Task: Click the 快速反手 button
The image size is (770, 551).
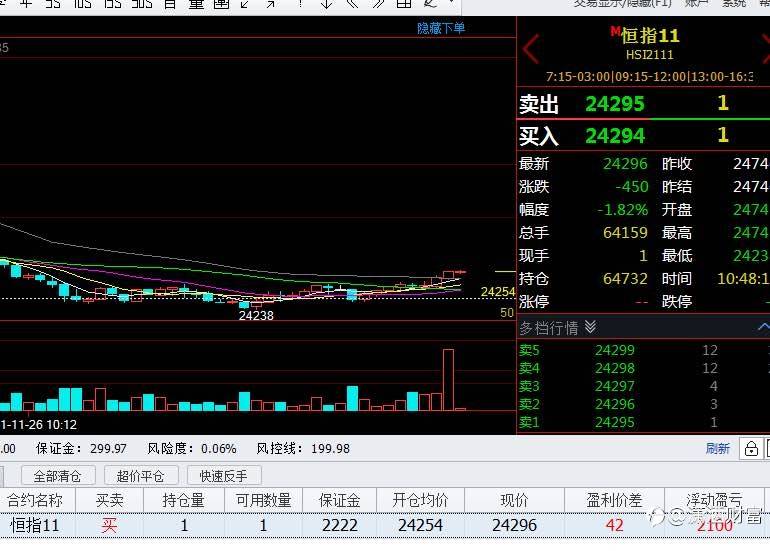Action: pyautogui.click(x=223, y=476)
